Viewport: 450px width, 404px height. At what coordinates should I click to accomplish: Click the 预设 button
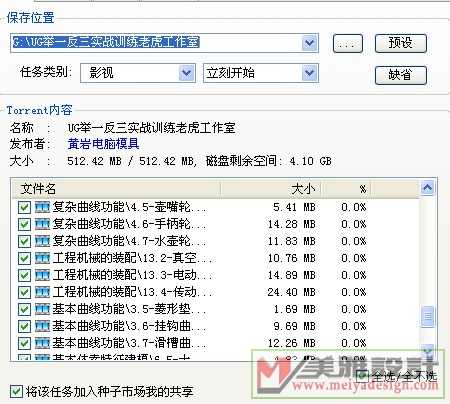pos(401,43)
